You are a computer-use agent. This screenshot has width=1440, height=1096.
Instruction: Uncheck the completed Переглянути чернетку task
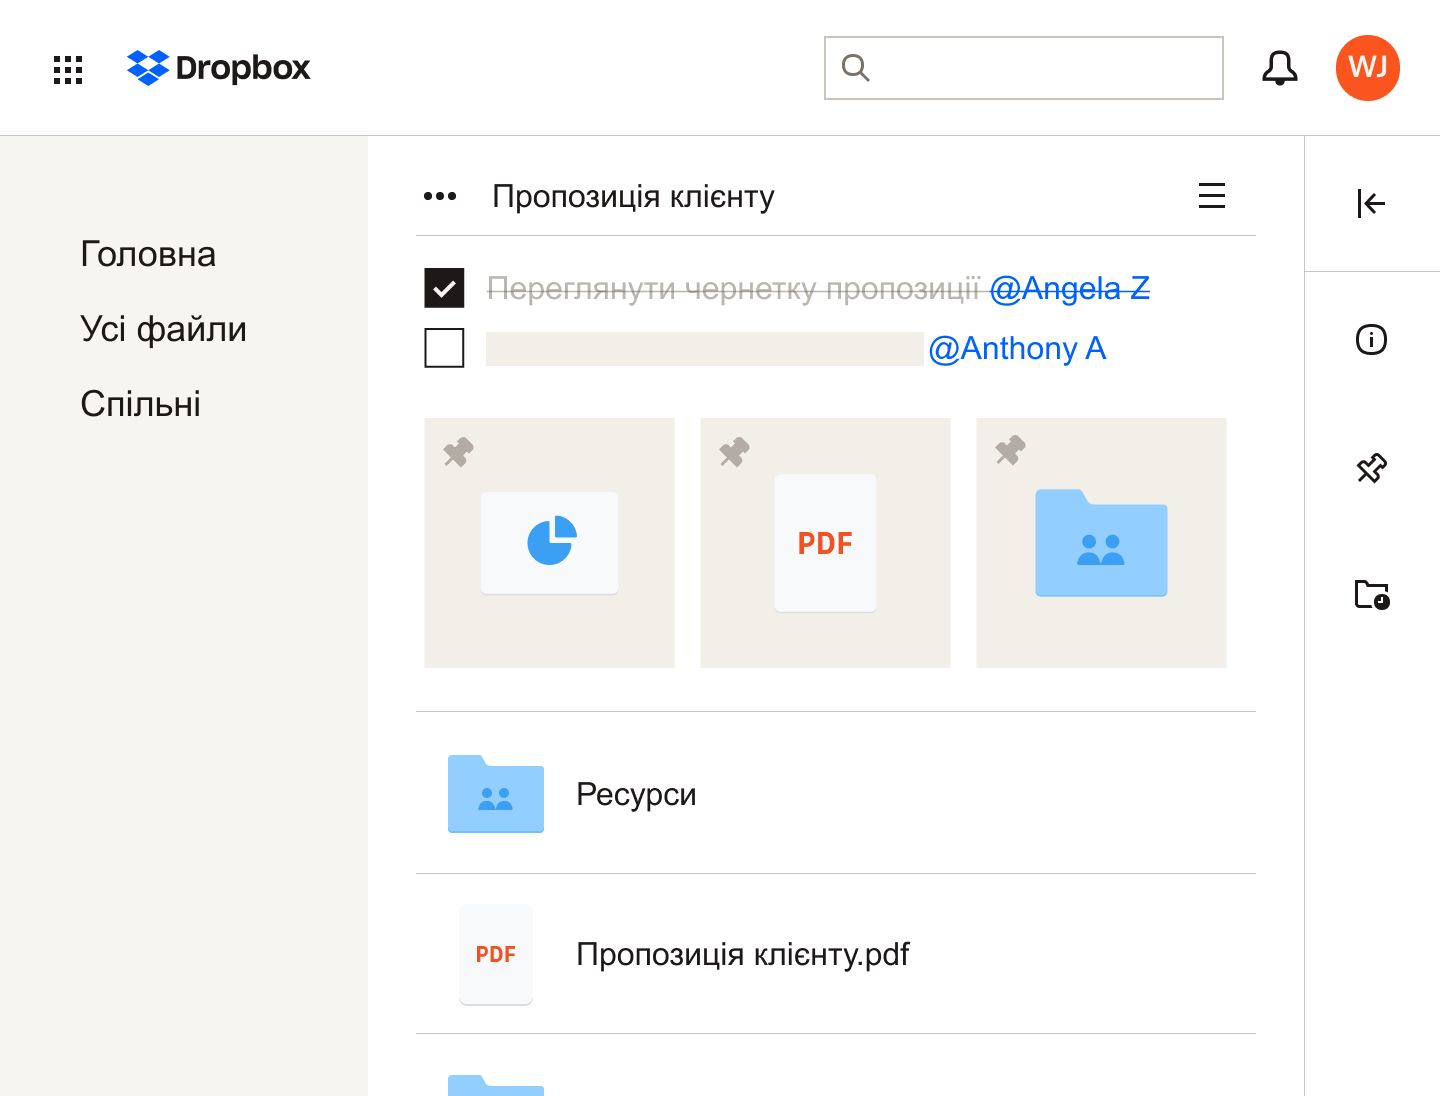tap(445, 288)
